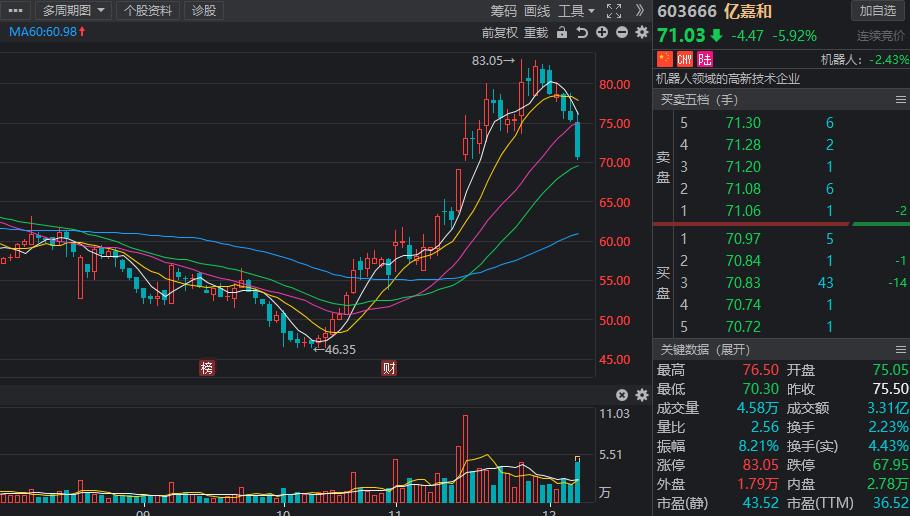
Task: Click the 昨收 75.50 value
Action: coord(890,389)
